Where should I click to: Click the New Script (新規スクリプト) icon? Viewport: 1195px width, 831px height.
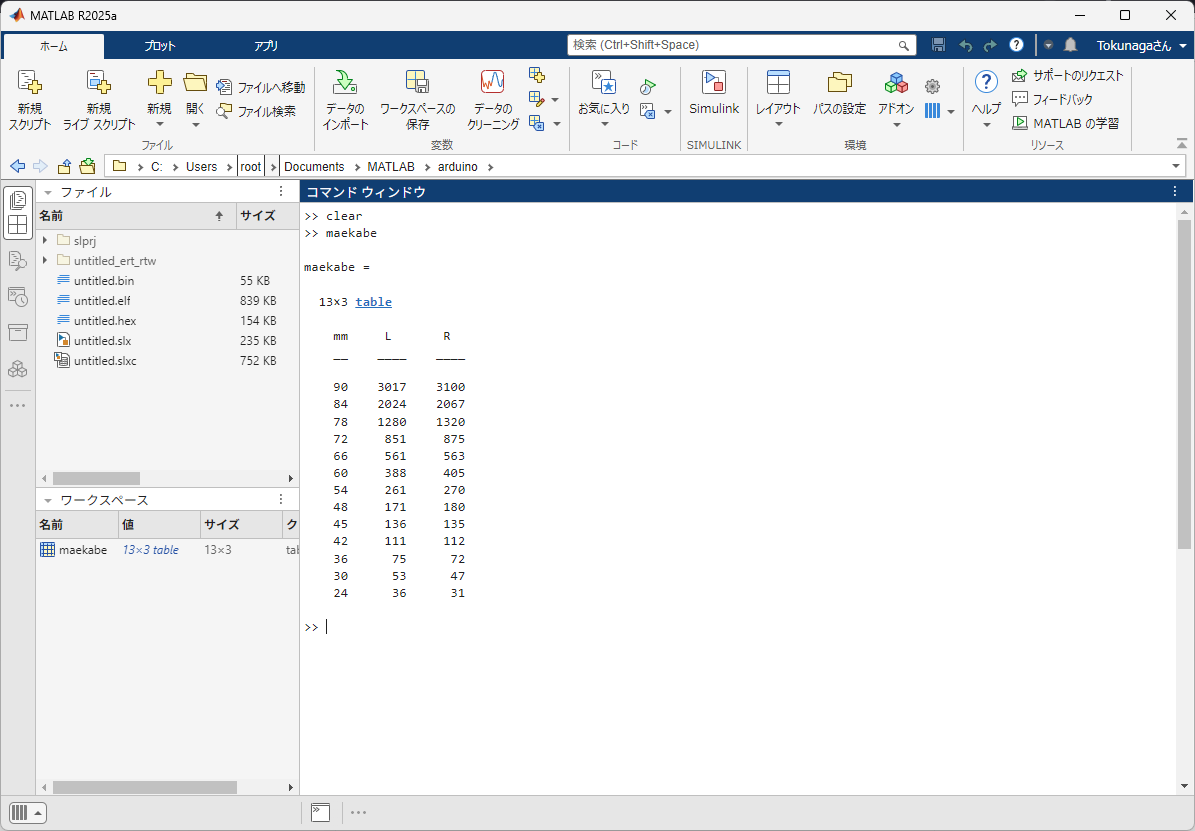pos(30,83)
